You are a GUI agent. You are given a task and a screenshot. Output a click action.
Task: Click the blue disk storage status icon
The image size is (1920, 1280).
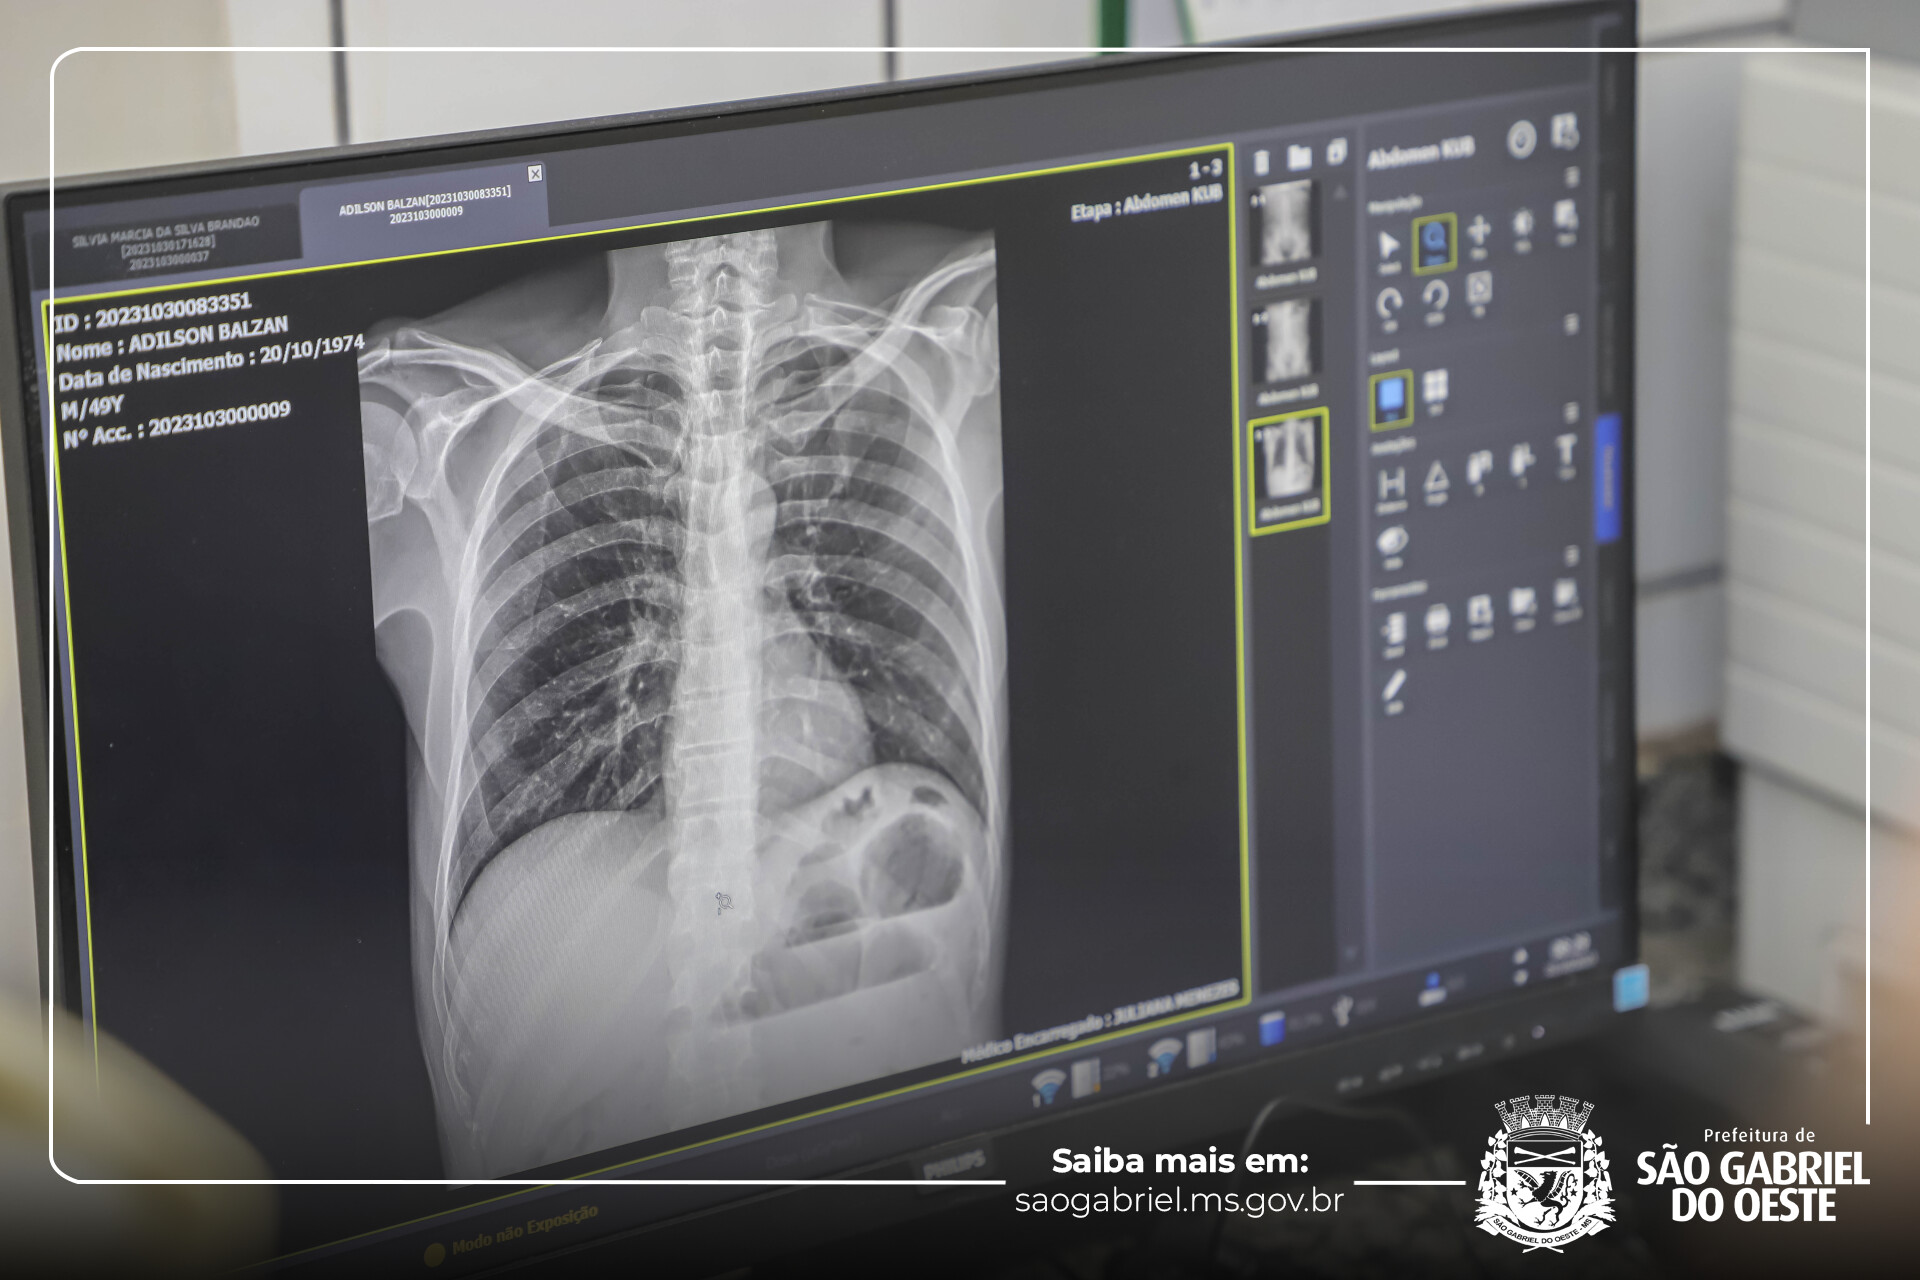1271,1029
